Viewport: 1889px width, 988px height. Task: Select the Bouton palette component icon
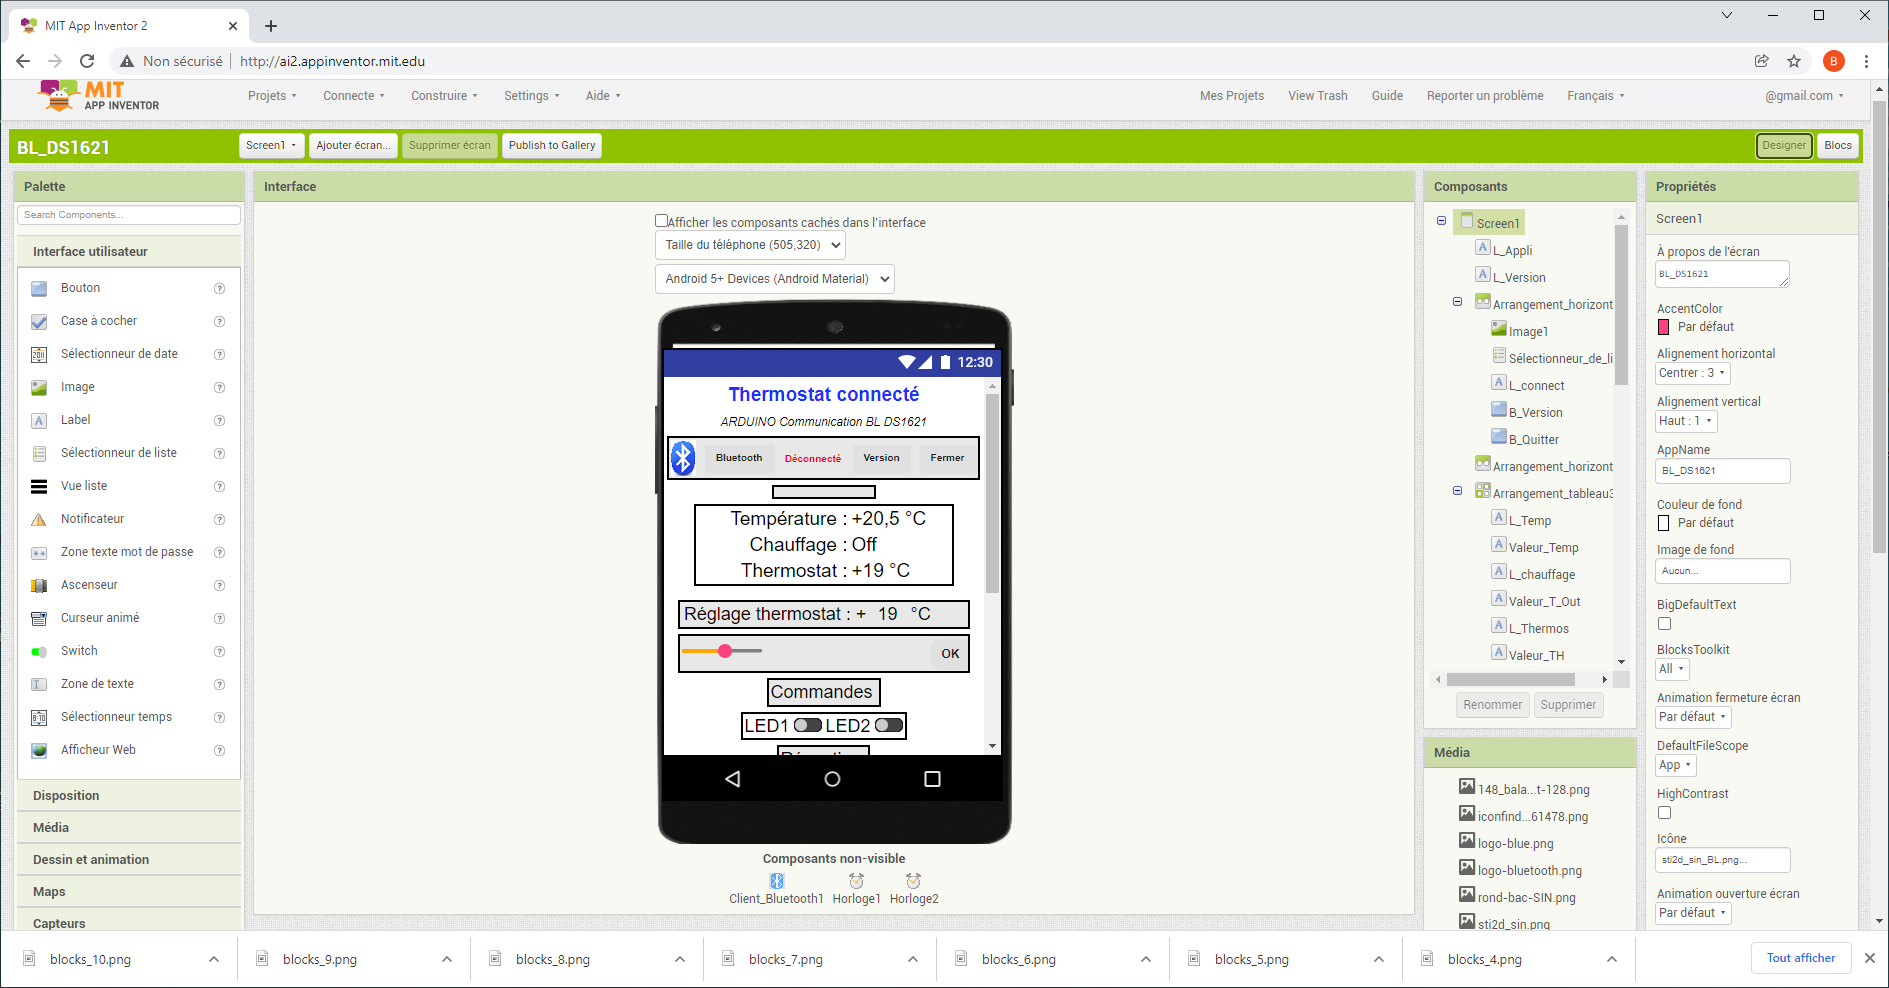(x=39, y=289)
